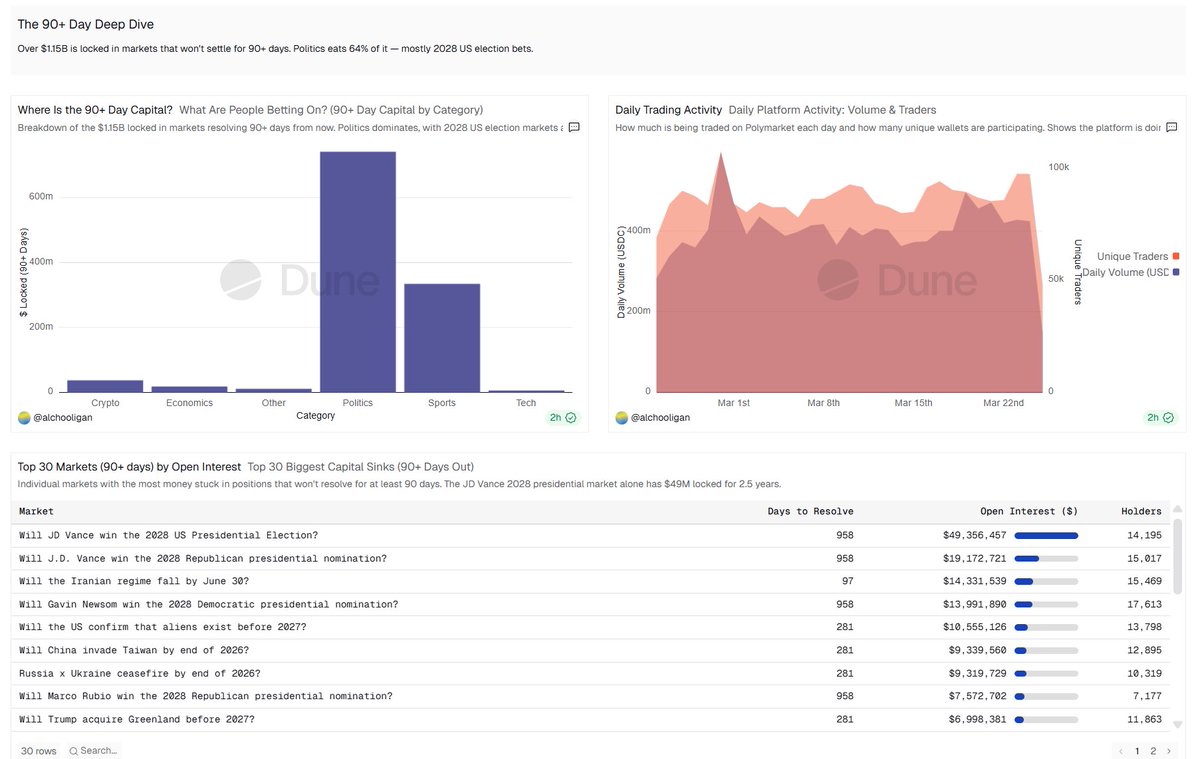Viewport: 1200px width, 759px height.
Task: Open comments on the 90+ Day Capital chart
Action: tap(574, 128)
